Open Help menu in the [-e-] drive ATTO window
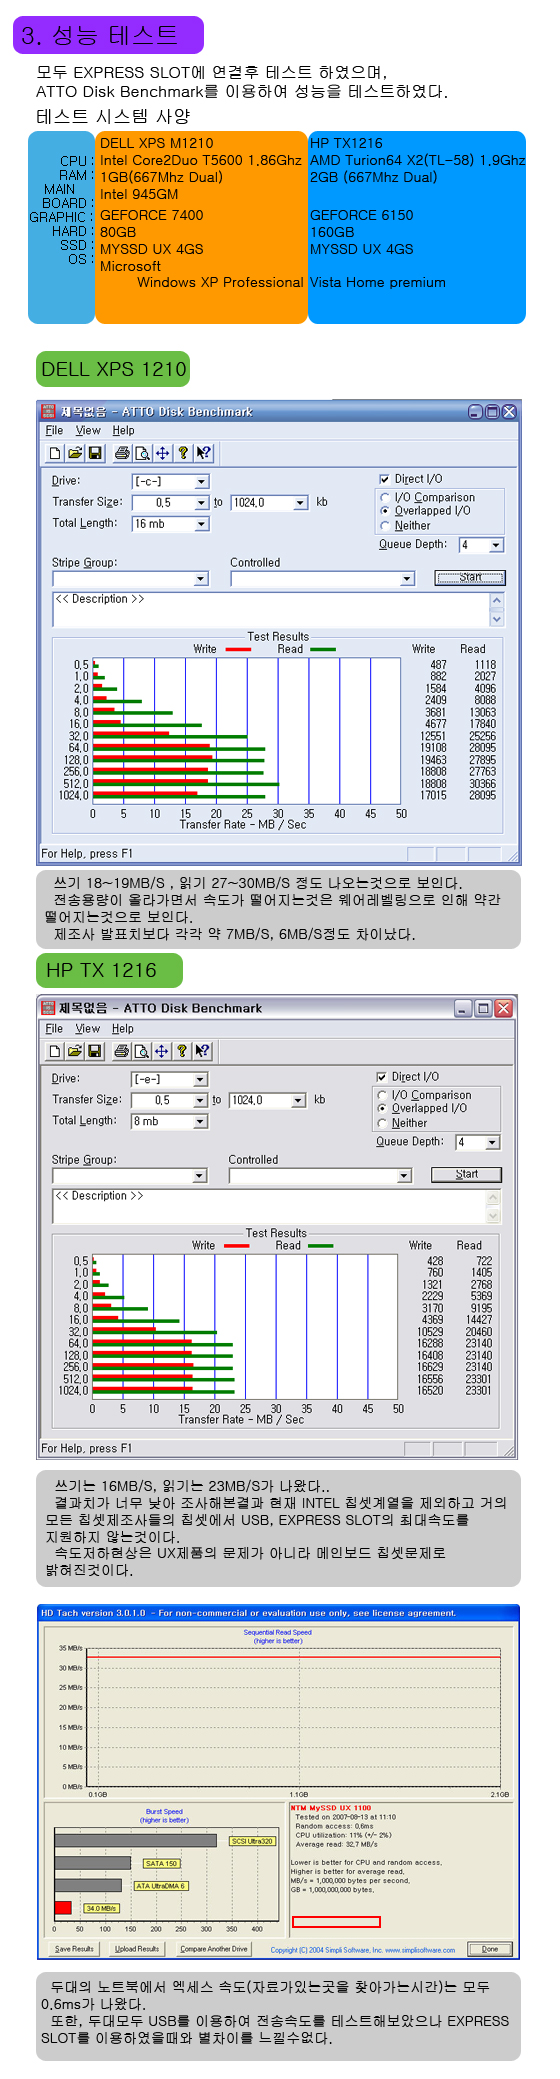Viewport: 560px width, 2079px height. (x=123, y=1029)
